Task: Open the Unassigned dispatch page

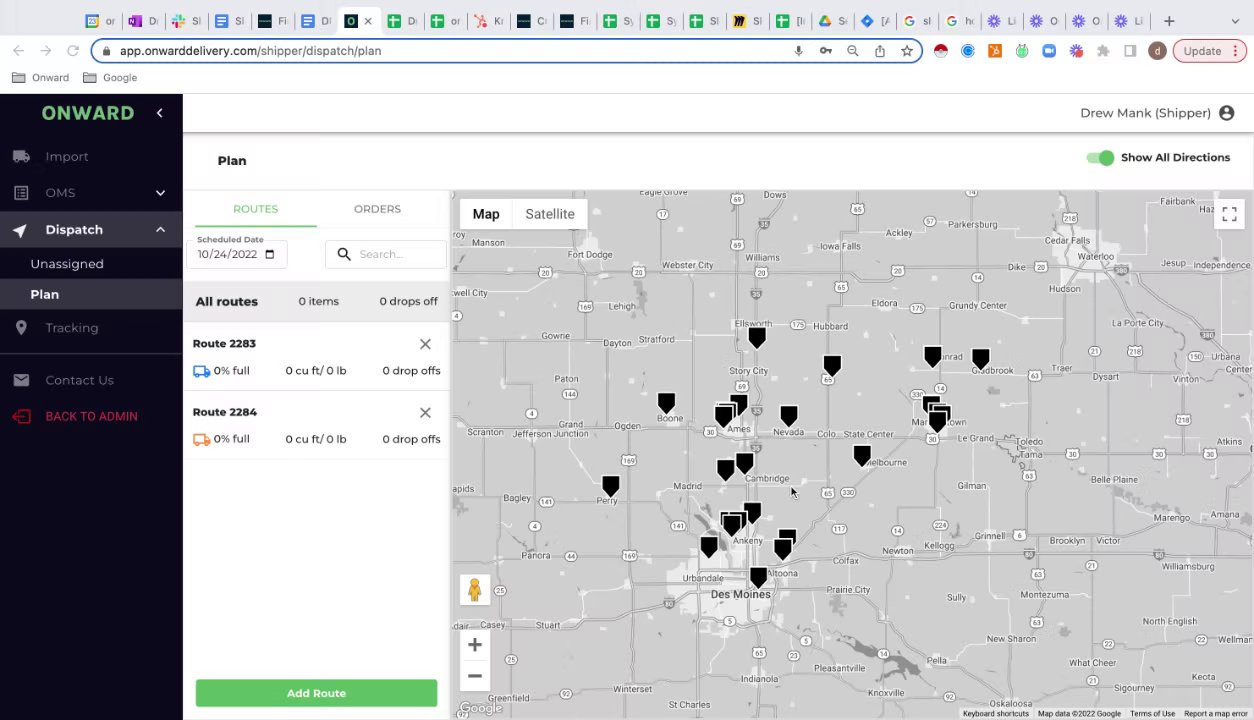Action: [67, 264]
